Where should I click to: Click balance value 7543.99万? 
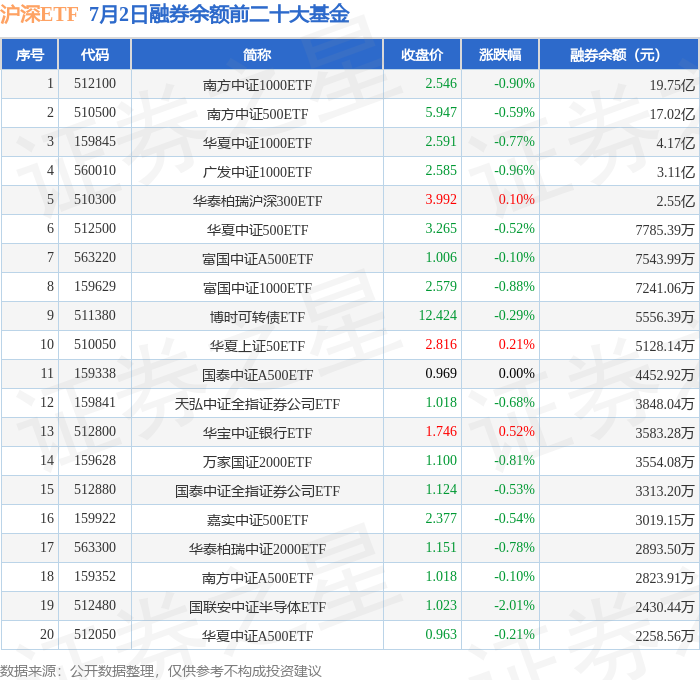[665, 259]
